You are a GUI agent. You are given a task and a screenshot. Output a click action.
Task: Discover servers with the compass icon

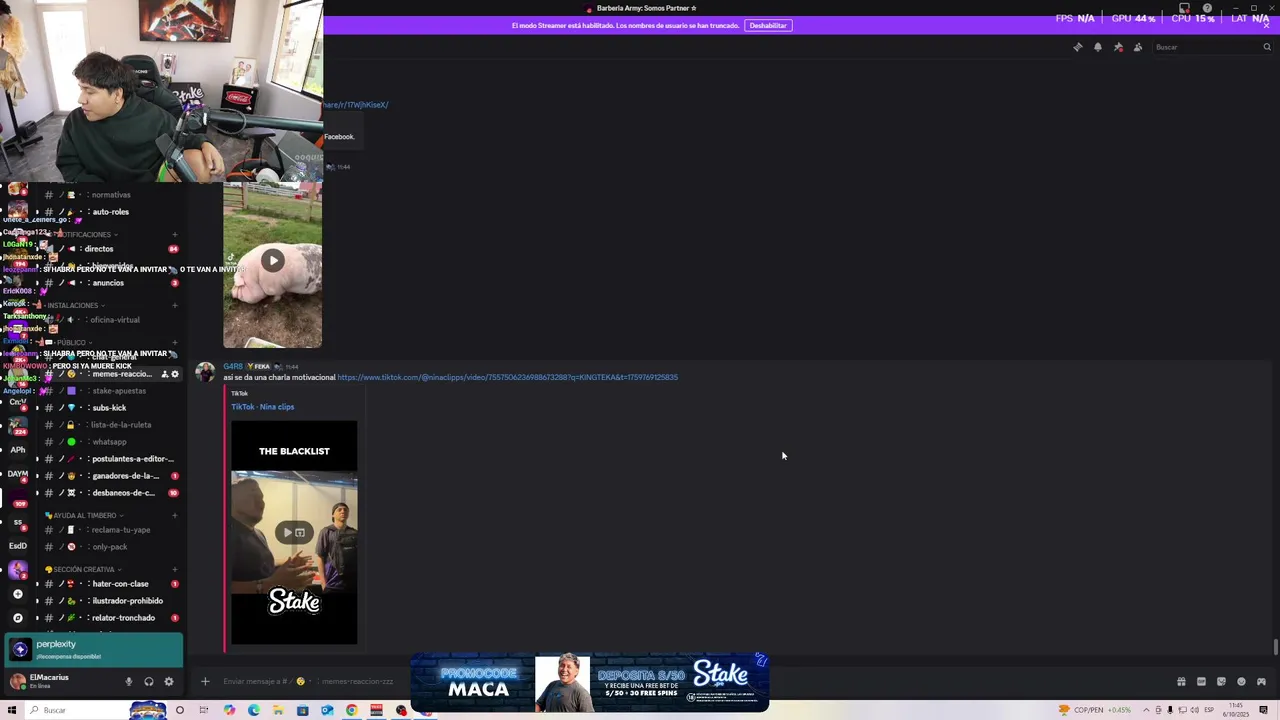pyautogui.click(x=17, y=618)
